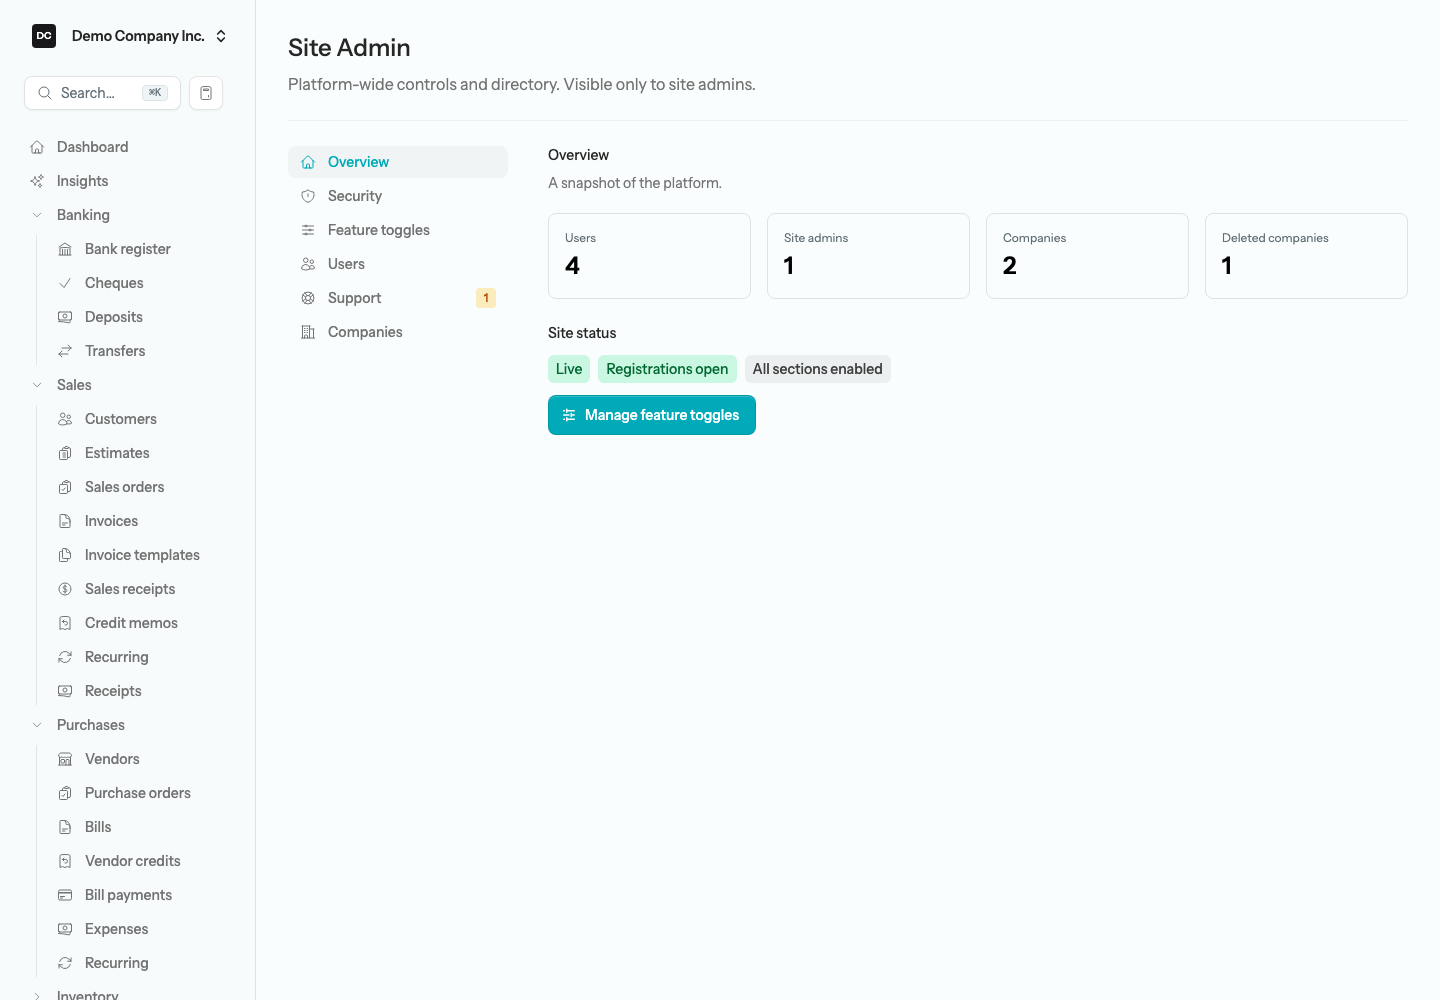Click the Security shield icon

click(308, 196)
